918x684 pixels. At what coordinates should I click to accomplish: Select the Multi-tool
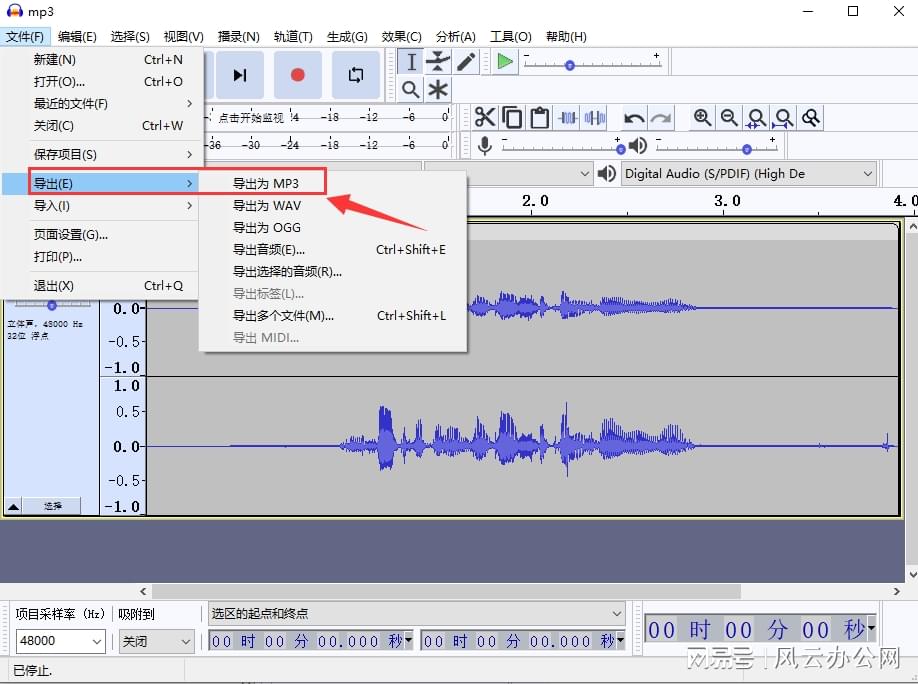tap(438, 89)
